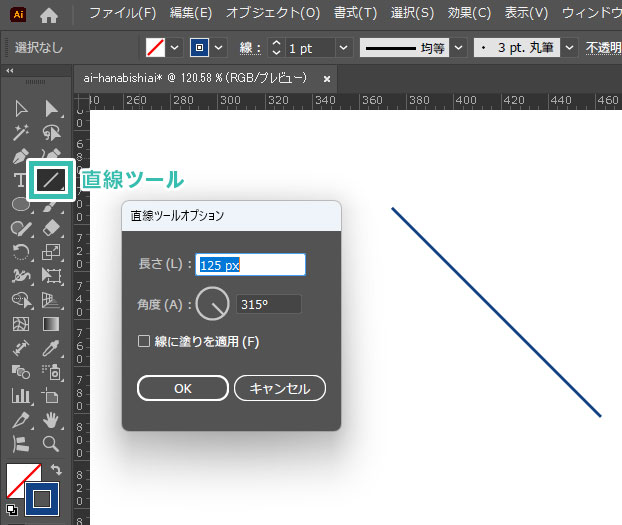Image resolution: width=622 pixels, height=525 pixels.
Task: Swap fill and stroke colors
Action: [55, 470]
